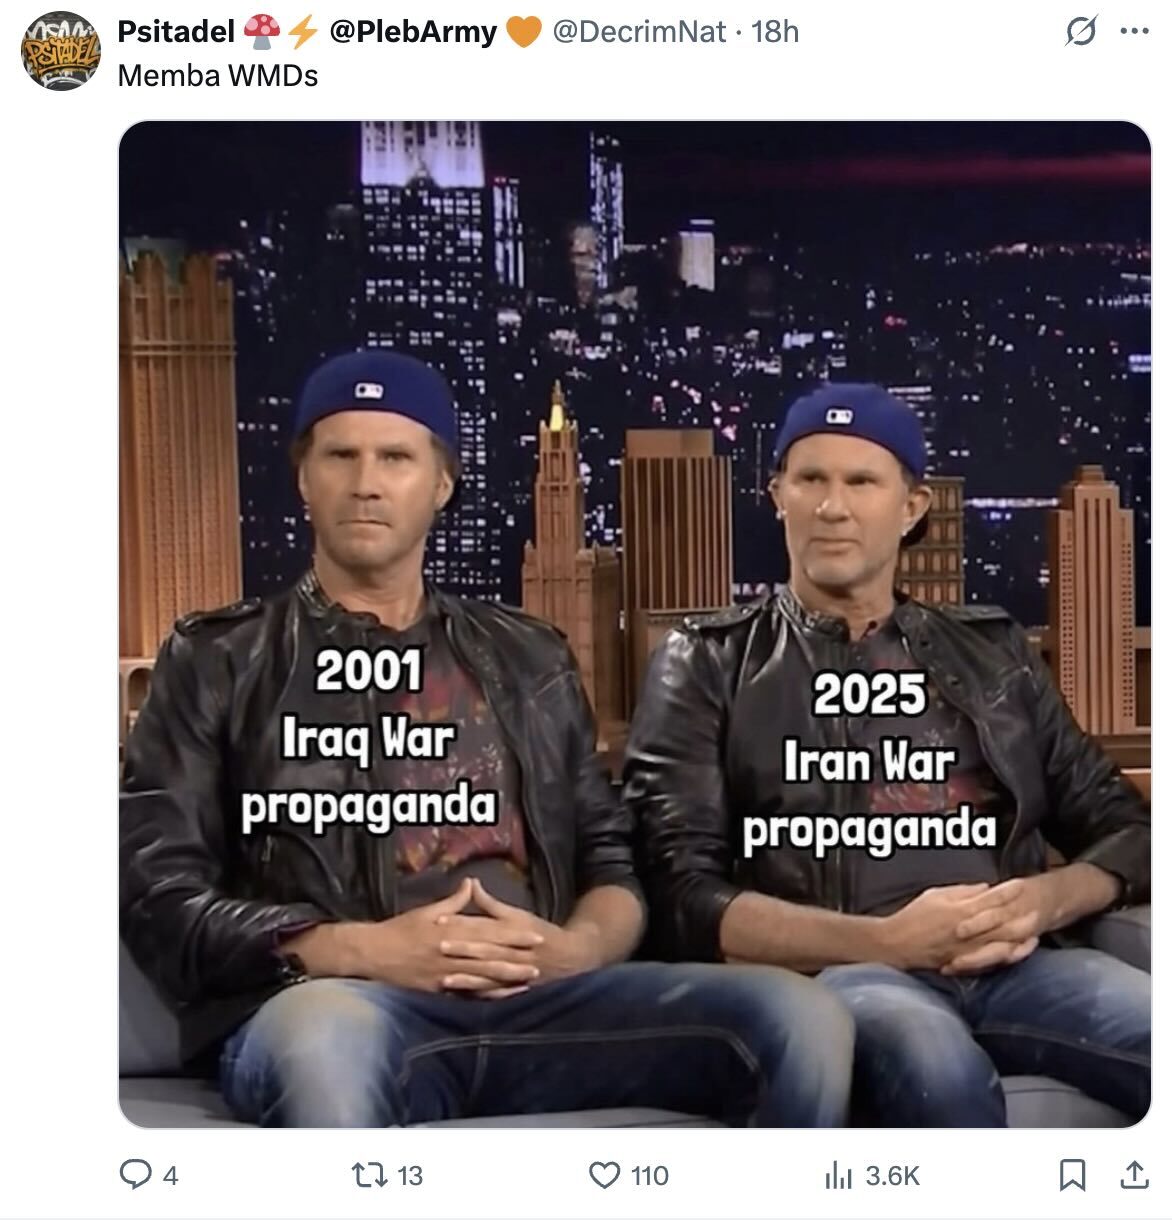The image size is (1172, 1220).
Task: Open the meme image attachment
Action: tap(634, 624)
